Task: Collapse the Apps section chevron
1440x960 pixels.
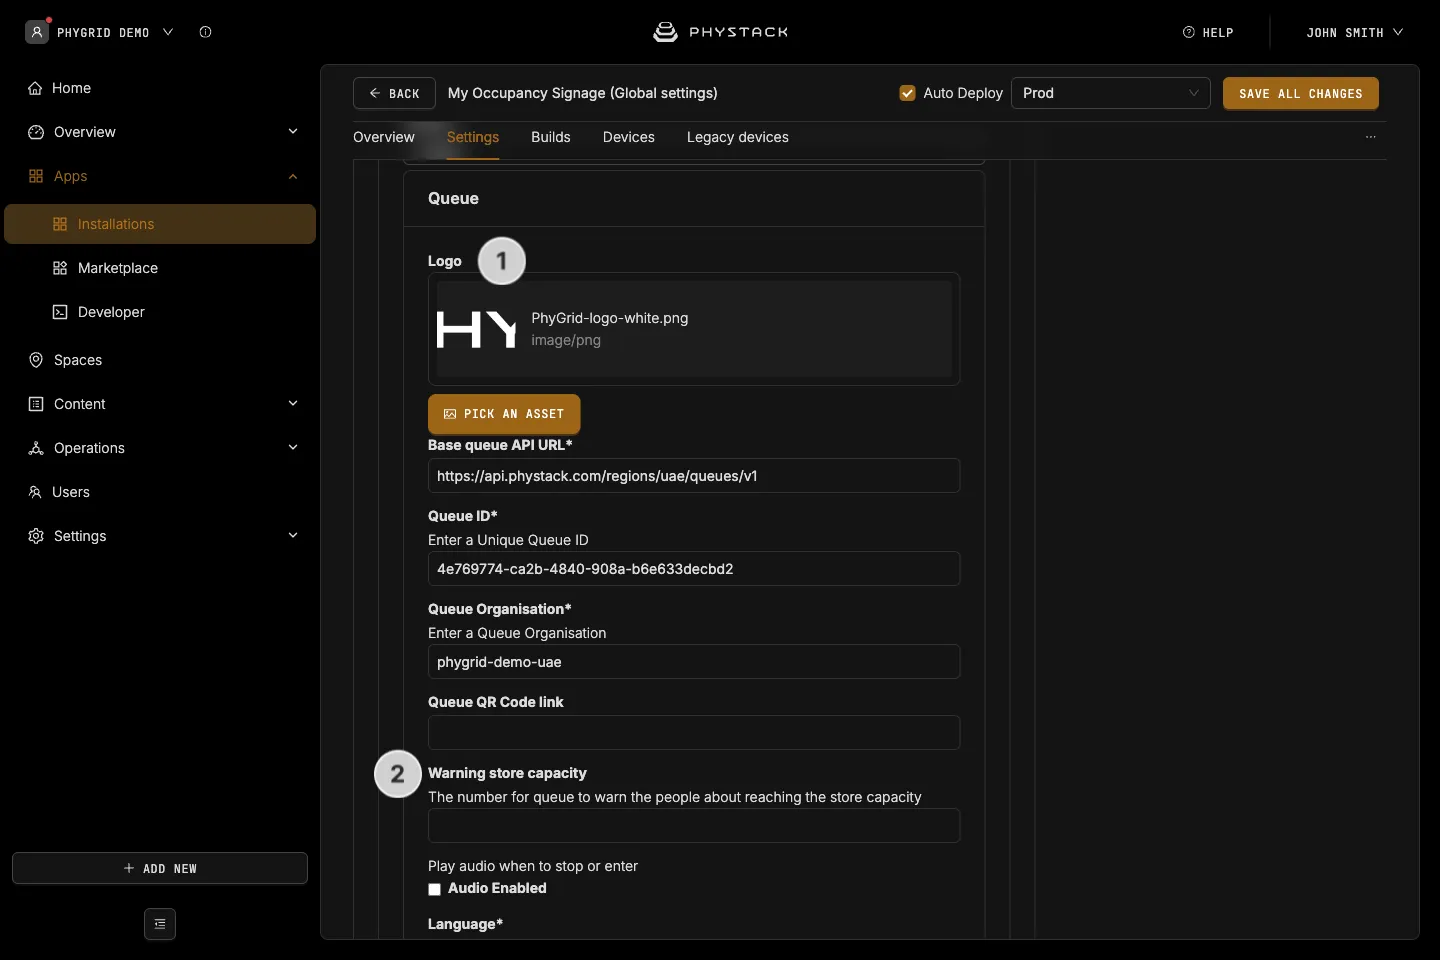Action: click(293, 176)
